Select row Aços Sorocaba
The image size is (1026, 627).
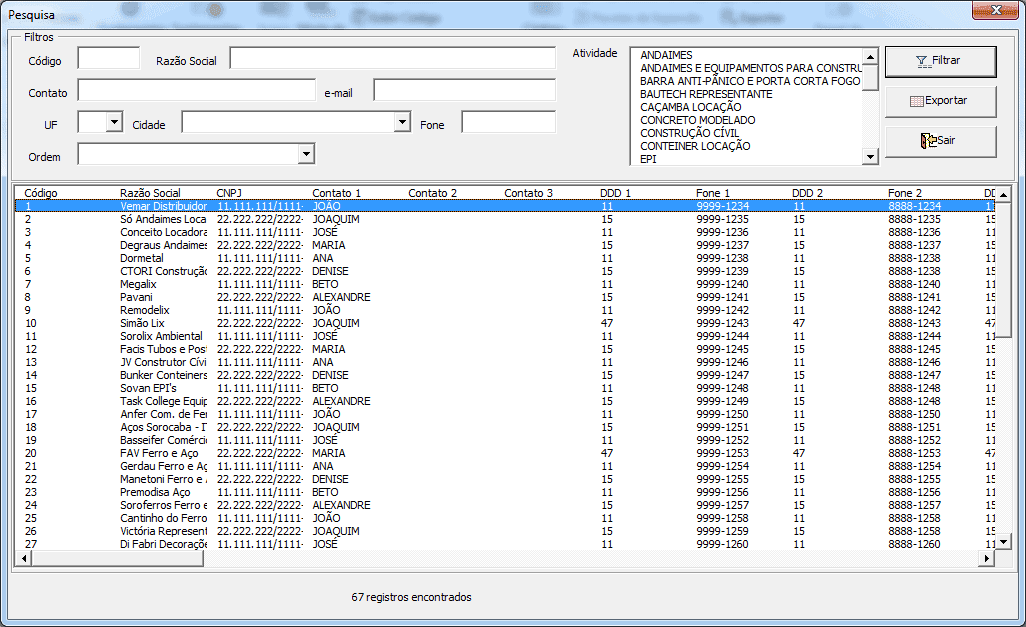(505, 427)
